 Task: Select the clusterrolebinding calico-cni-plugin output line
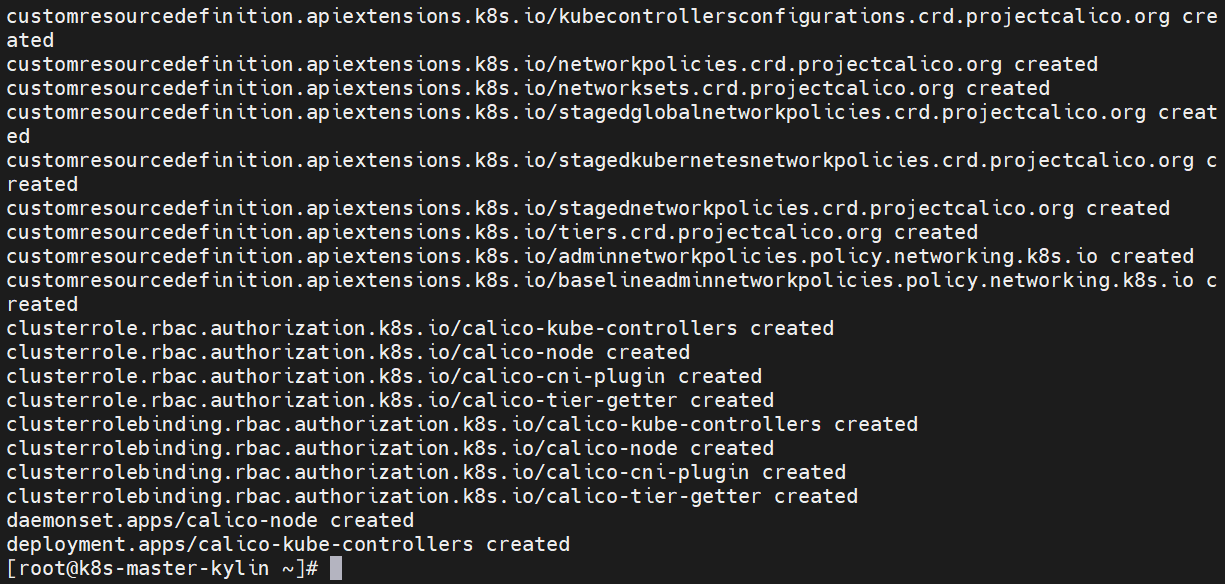[426, 472]
